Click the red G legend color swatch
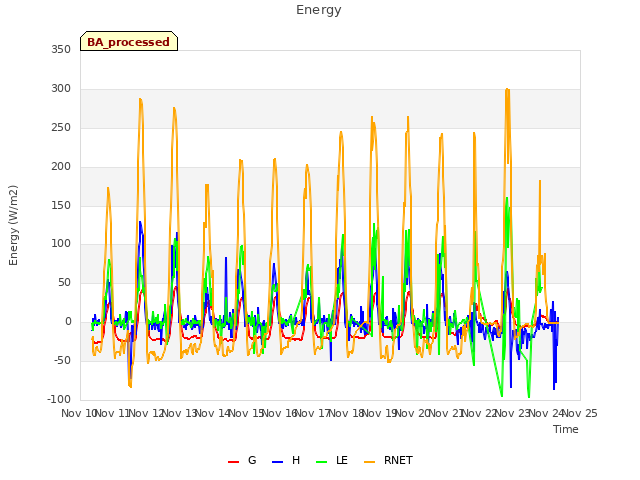 [233, 462]
